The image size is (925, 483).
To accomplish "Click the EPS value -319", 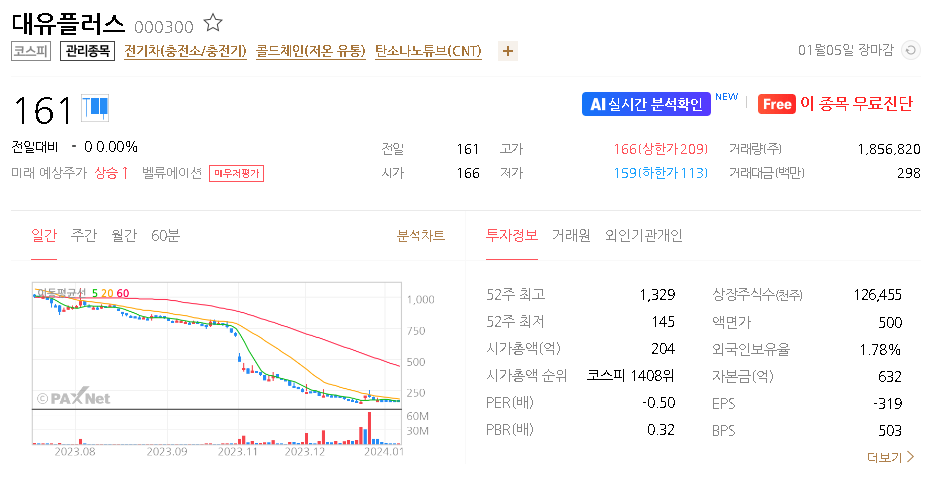I will (x=888, y=404).
